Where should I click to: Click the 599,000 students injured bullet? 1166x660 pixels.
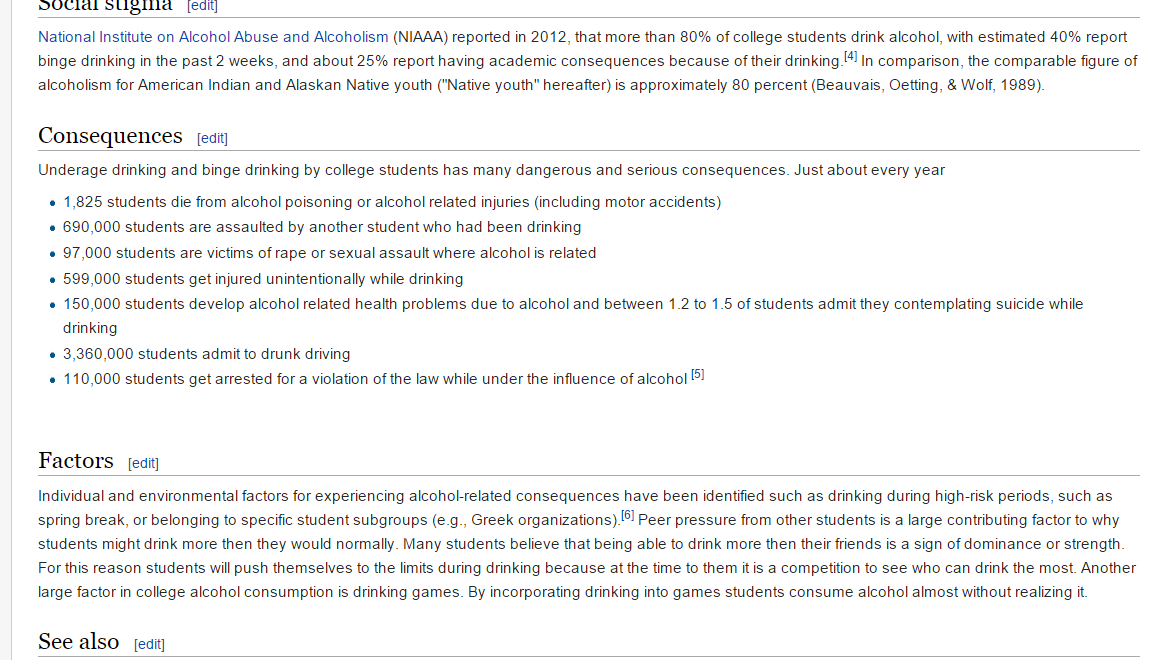tap(263, 279)
